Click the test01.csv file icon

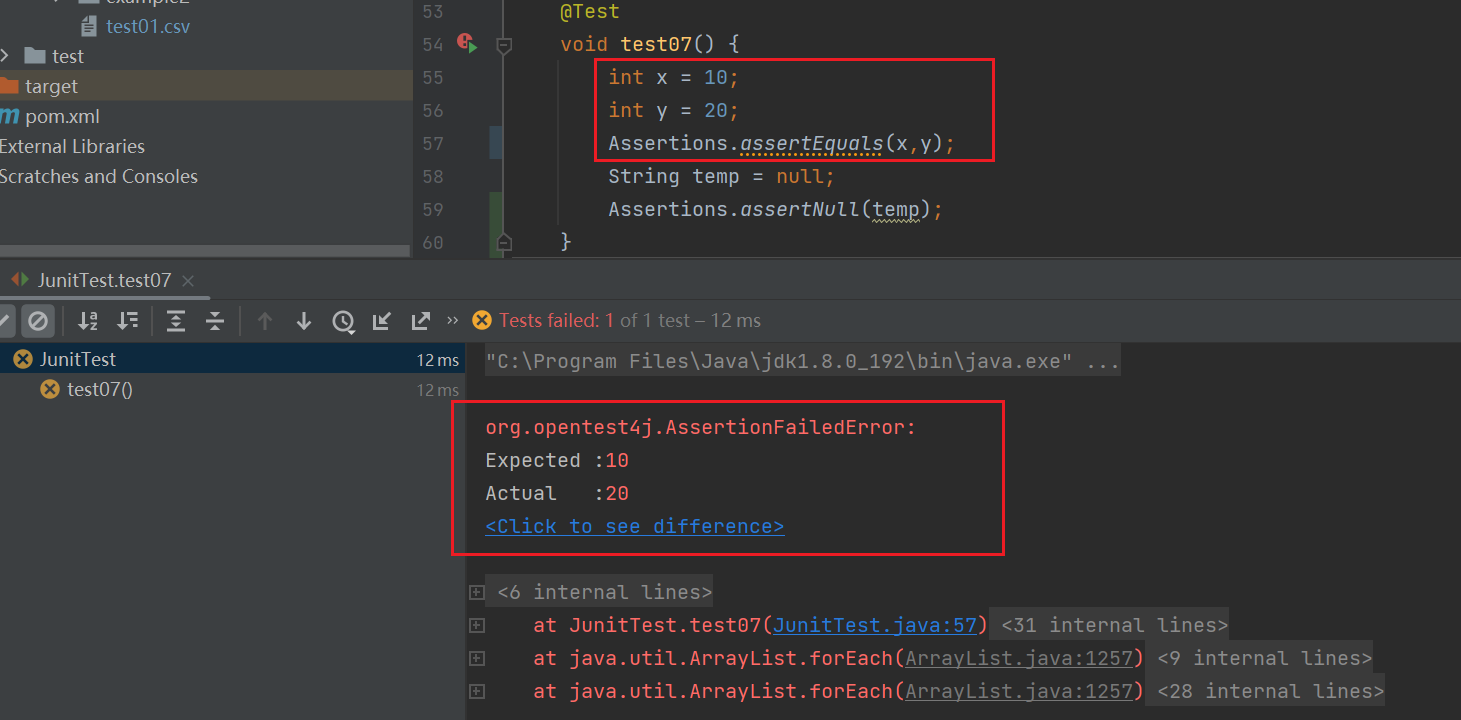[88, 26]
